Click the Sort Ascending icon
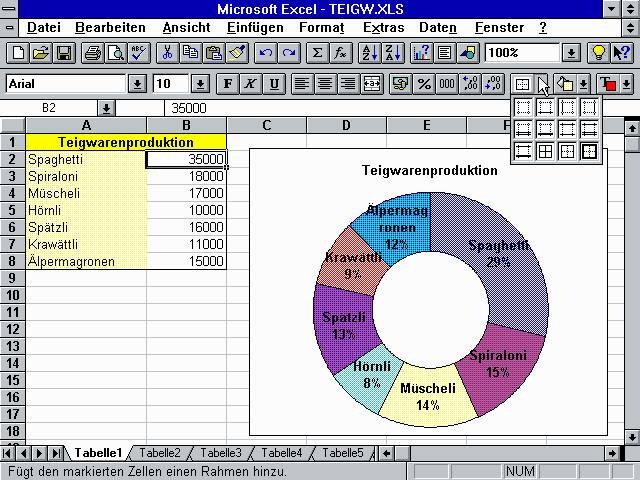This screenshot has height=480, width=640. click(x=369, y=53)
